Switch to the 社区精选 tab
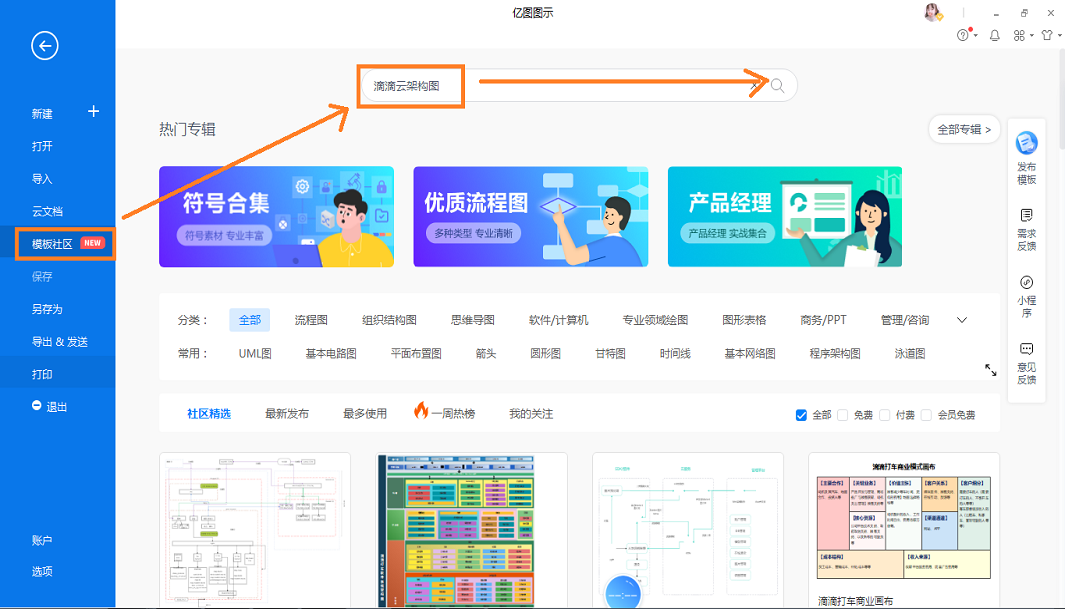The image size is (1065, 609). click(209, 414)
